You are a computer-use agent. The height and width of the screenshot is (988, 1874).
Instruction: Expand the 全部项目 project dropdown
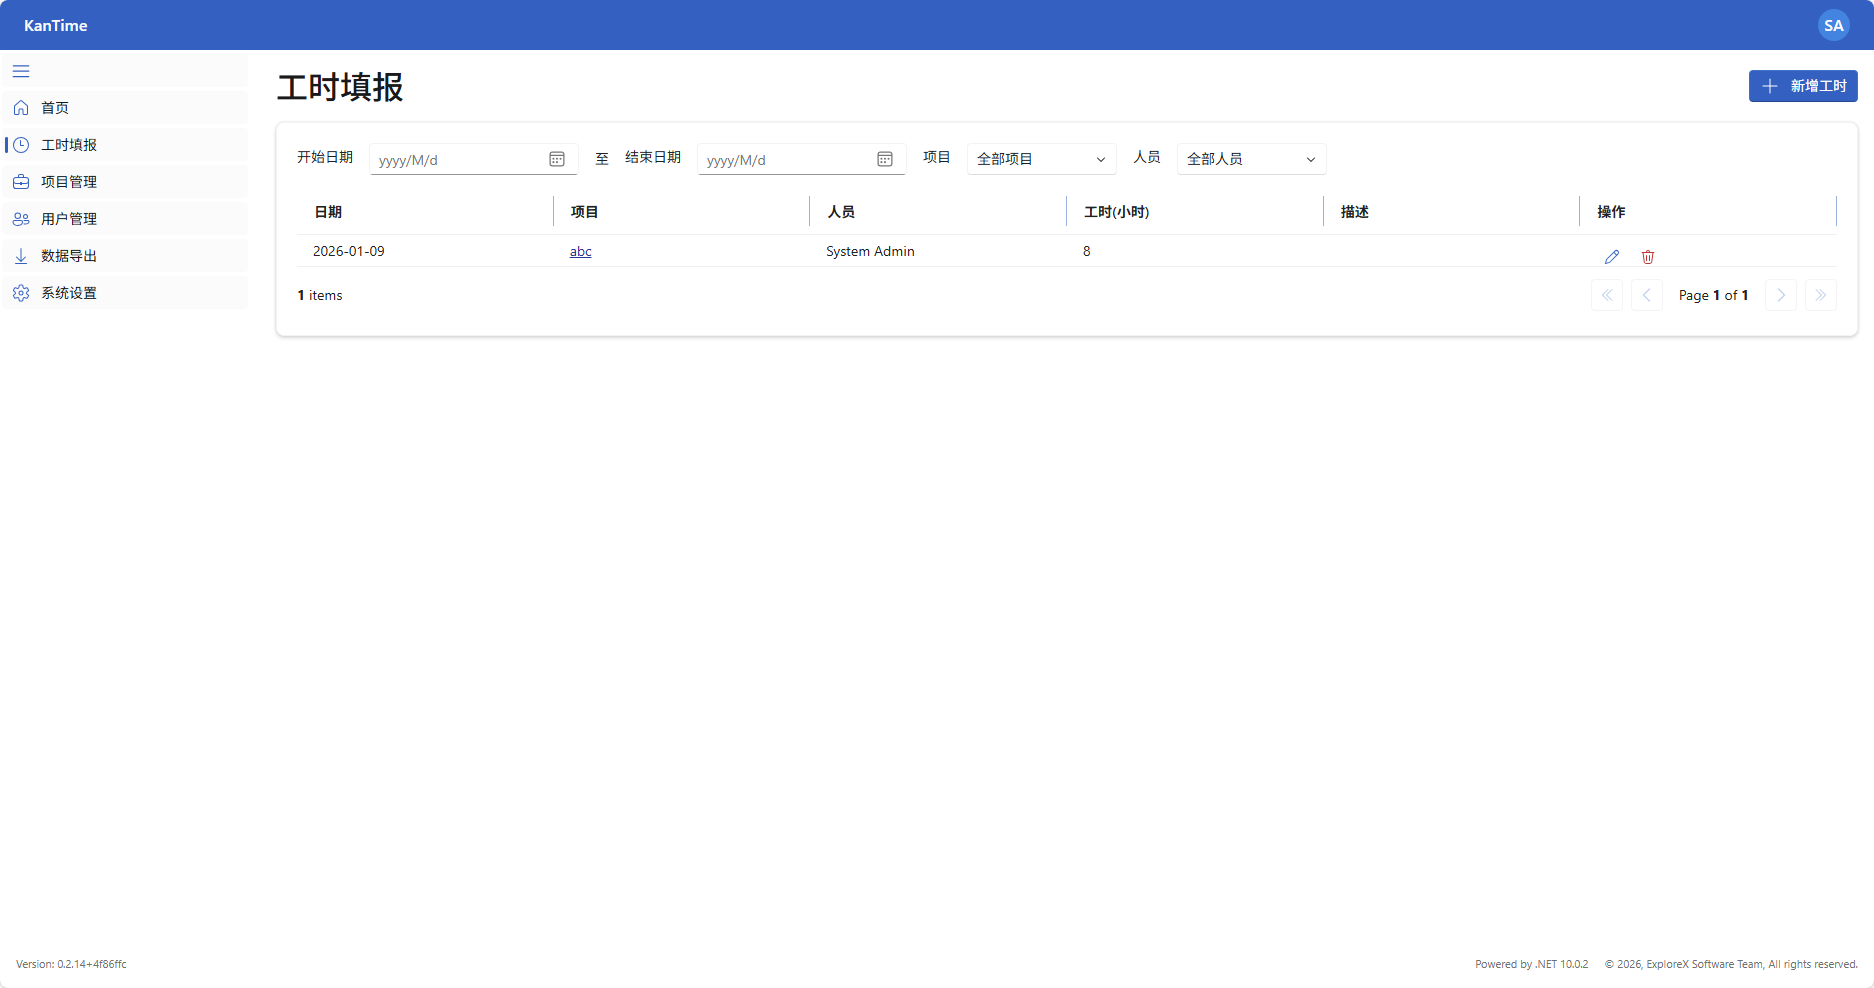(x=1041, y=159)
